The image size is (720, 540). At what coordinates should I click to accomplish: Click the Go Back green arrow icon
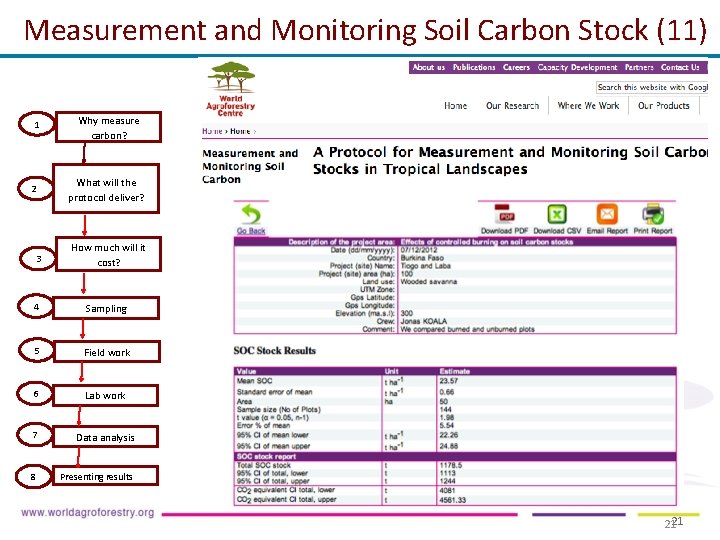251,214
